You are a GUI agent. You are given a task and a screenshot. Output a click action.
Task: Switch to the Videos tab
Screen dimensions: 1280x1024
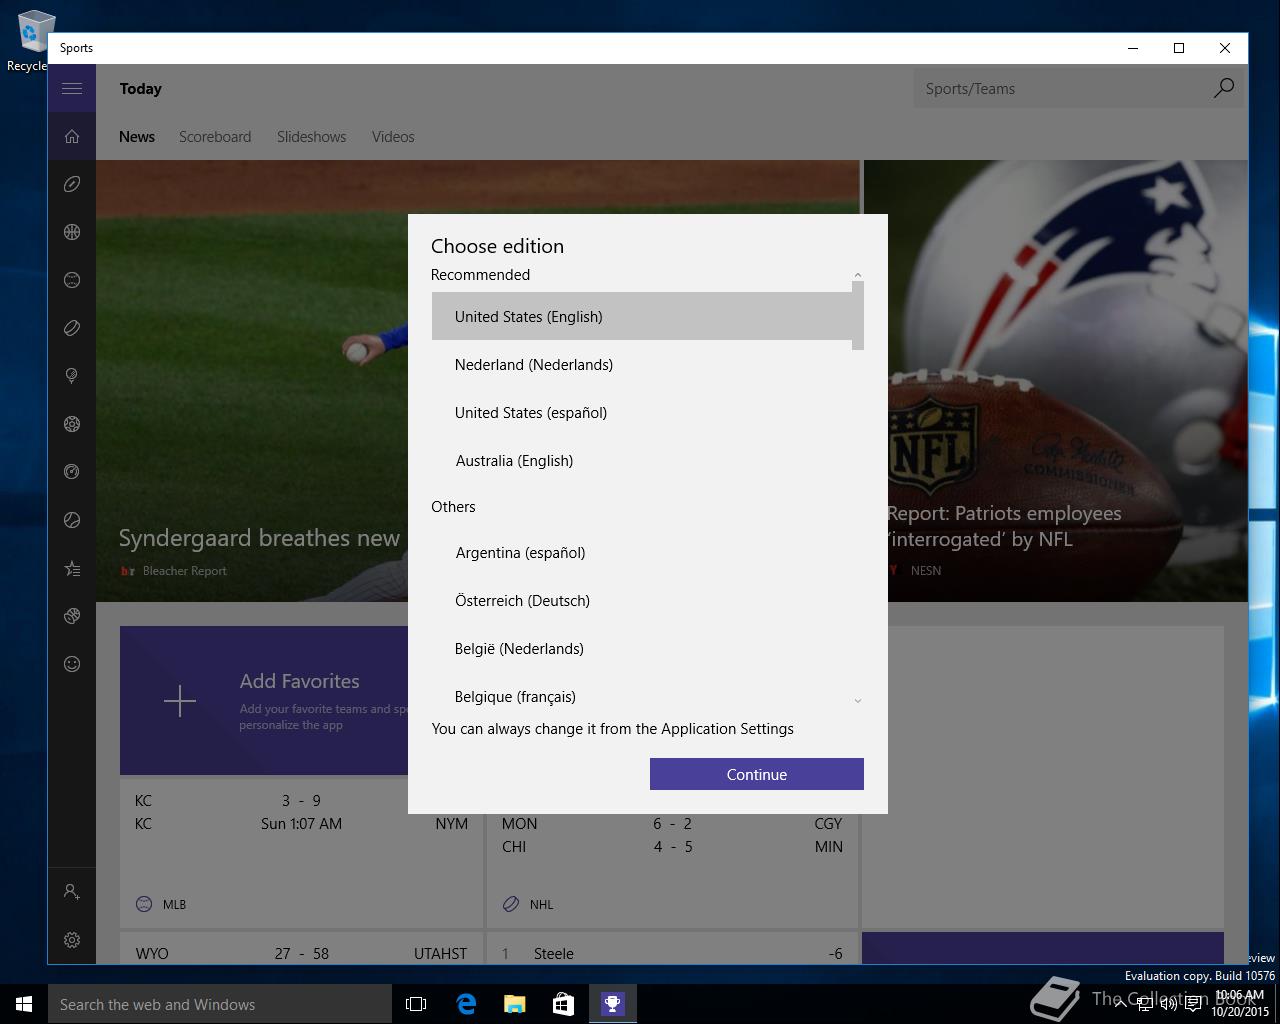393,137
